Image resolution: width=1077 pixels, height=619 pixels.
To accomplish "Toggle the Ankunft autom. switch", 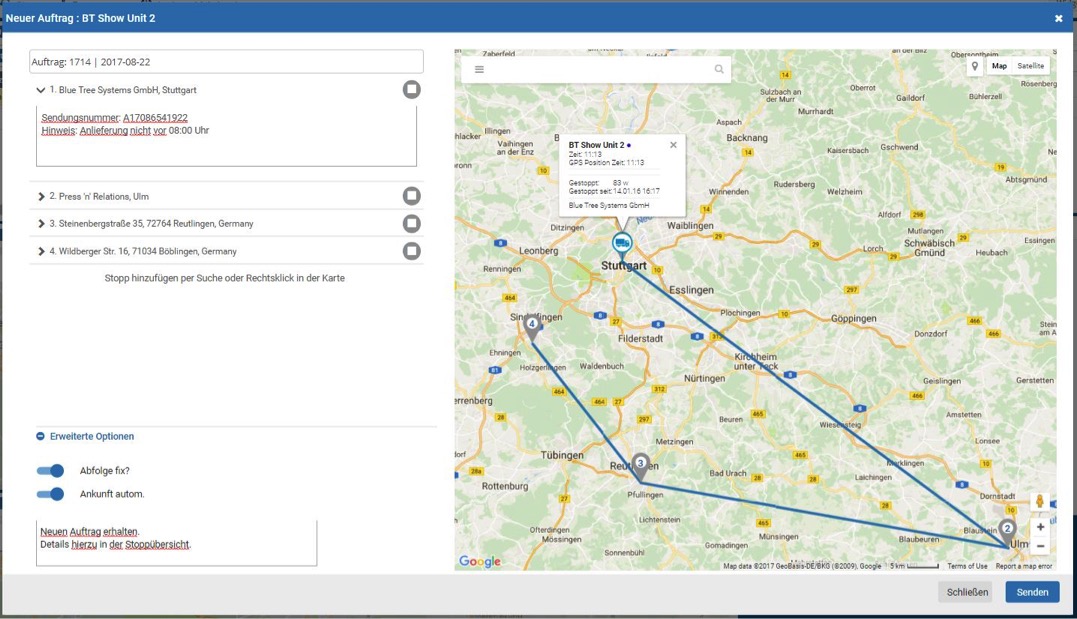I will tap(50, 494).
